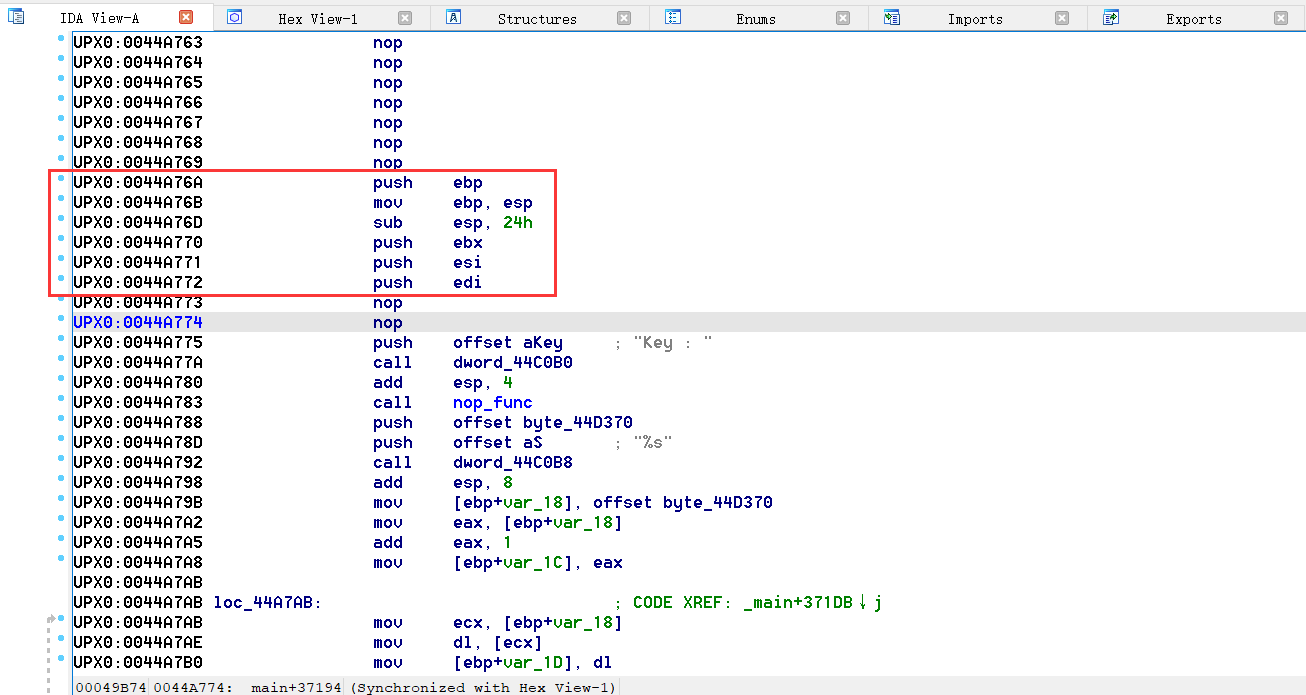
Task: Close the IDA View-A tab
Action: 186,17
